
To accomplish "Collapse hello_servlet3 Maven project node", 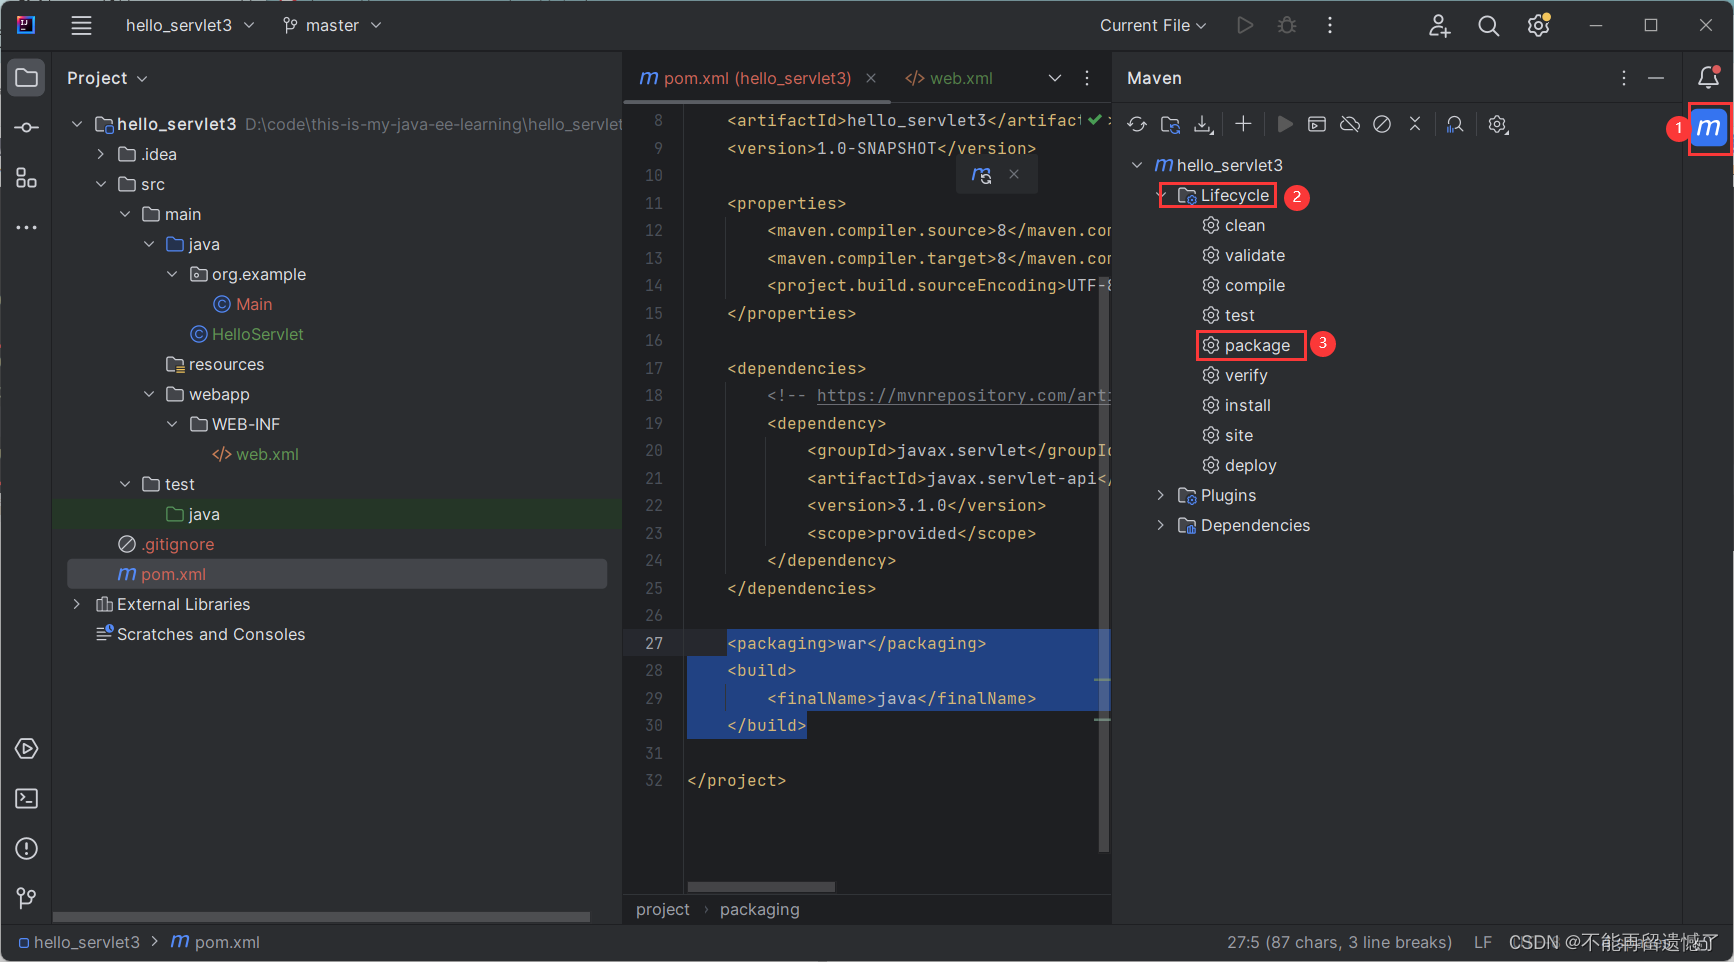I will 1137,165.
